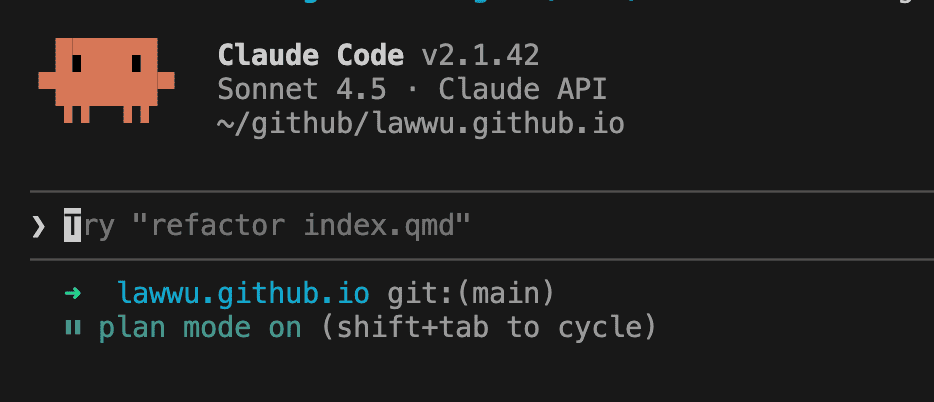The image size is (934, 402).
Task: Click the Claude API provider label
Action: coord(522,90)
